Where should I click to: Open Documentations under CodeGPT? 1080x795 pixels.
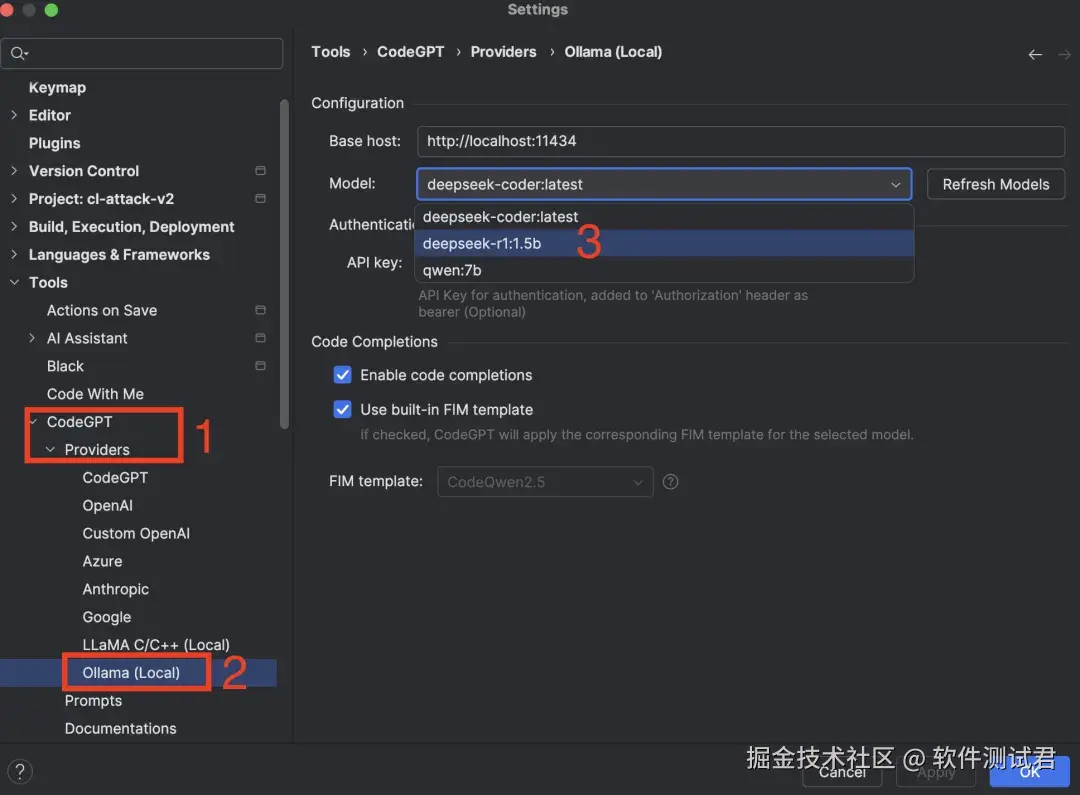point(121,728)
